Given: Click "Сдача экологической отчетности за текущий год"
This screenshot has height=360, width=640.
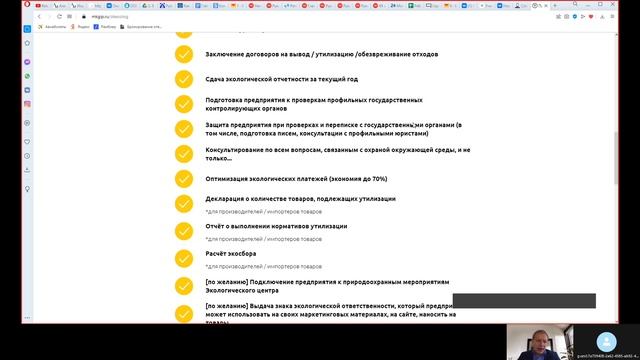Looking at the screenshot, I should (282, 79).
